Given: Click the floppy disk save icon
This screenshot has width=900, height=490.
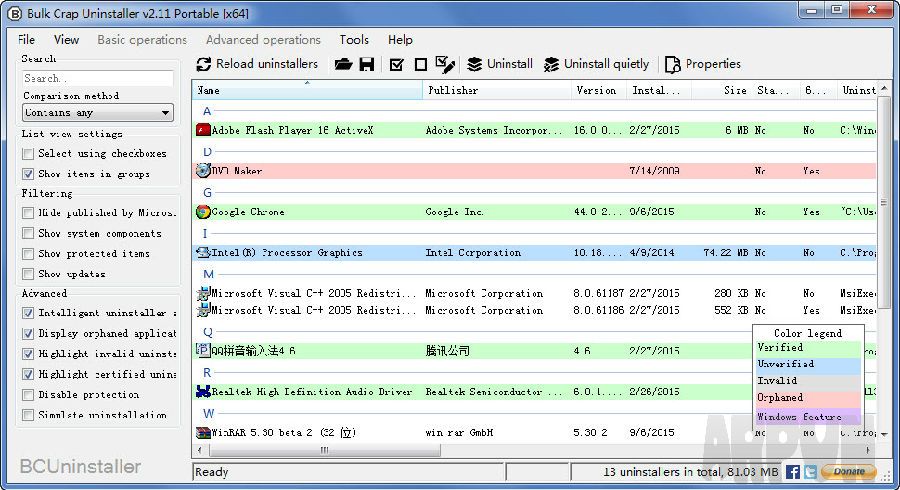Looking at the screenshot, I should coord(367,64).
